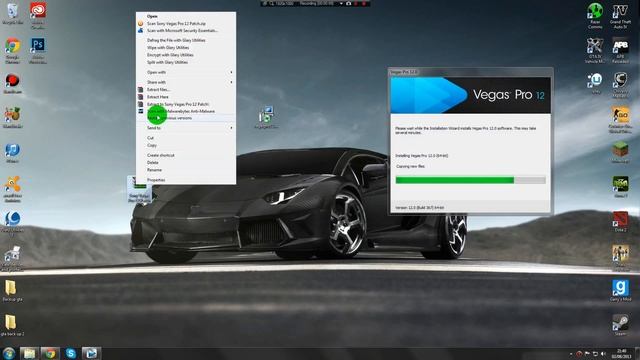Viewport: 640px width, 360px height.
Task: Click the Vegas Pro installer progress bar
Action: [x=471, y=180]
